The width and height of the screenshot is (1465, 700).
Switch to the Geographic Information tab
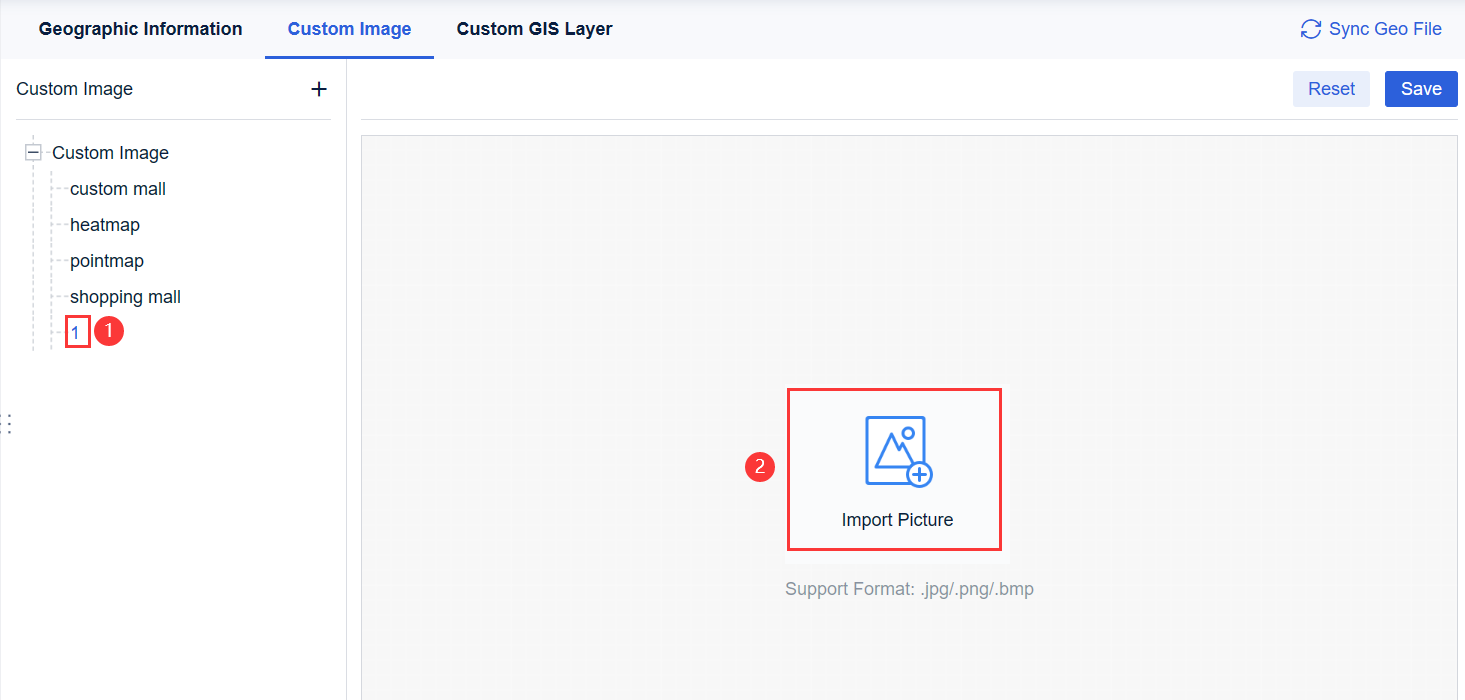pos(140,29)
